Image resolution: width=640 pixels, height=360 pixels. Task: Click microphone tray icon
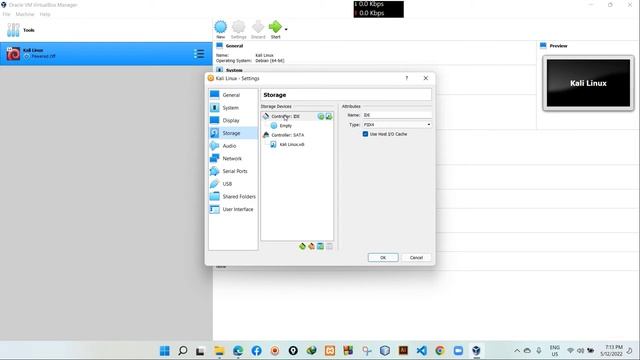(539, 351)
